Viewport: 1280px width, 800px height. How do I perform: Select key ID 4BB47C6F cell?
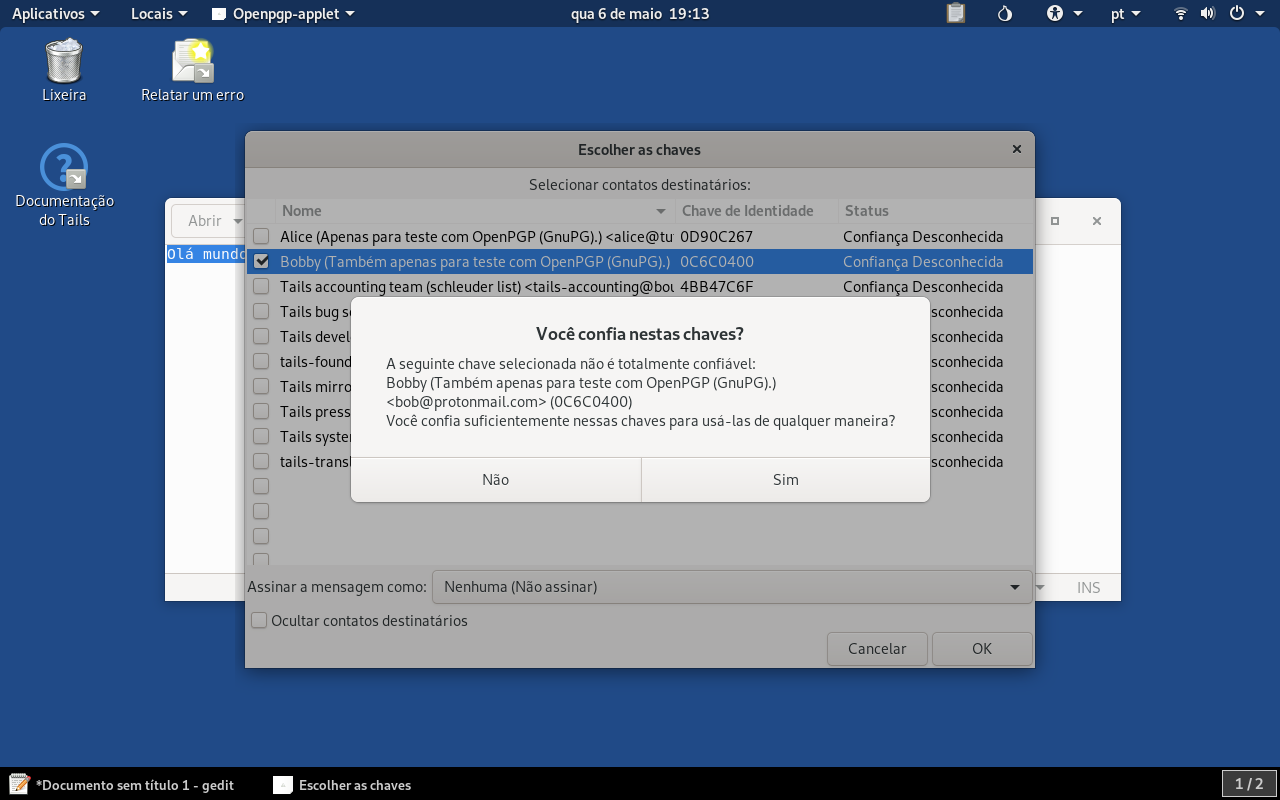716,287
